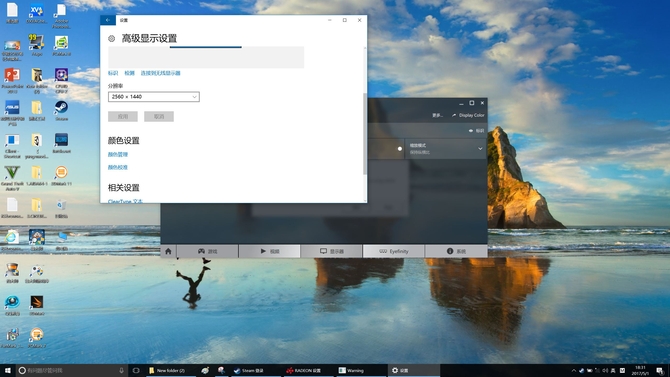Click the Cortana search box on the taskbar
This screenshot has width=670, height=377.
tap(72, 370)
